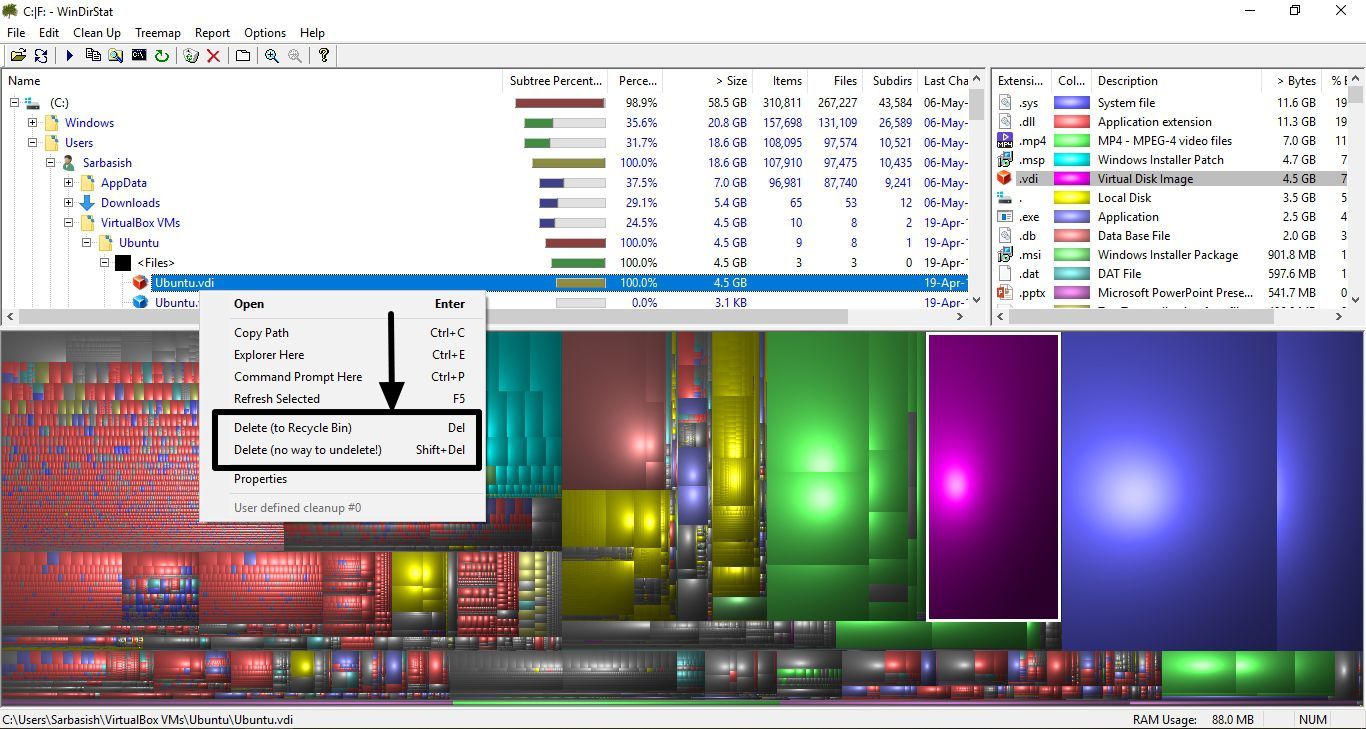Open the Options menu
The height and width of the screenshot is (729, 1366).
point(265,33)
